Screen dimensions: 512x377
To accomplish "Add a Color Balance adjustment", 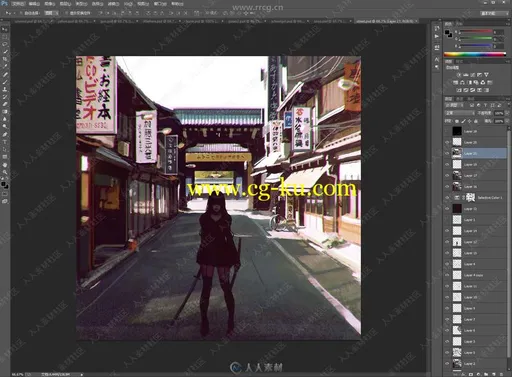I will (x=462, y=82).
